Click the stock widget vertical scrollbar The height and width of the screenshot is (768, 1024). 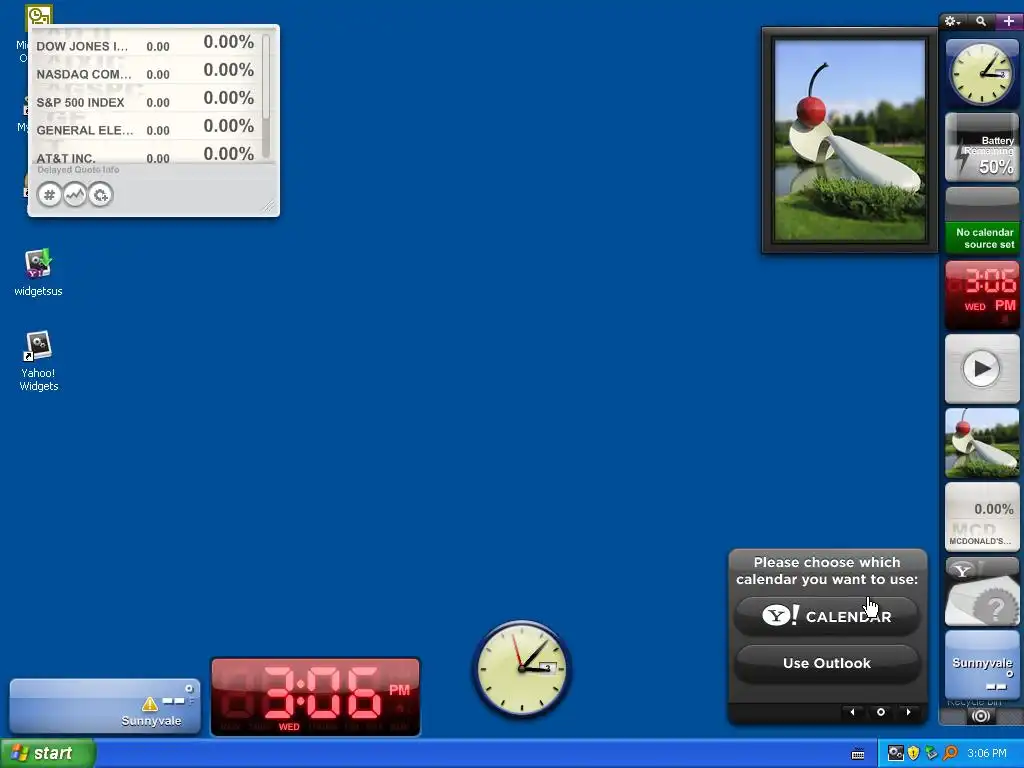266,96
